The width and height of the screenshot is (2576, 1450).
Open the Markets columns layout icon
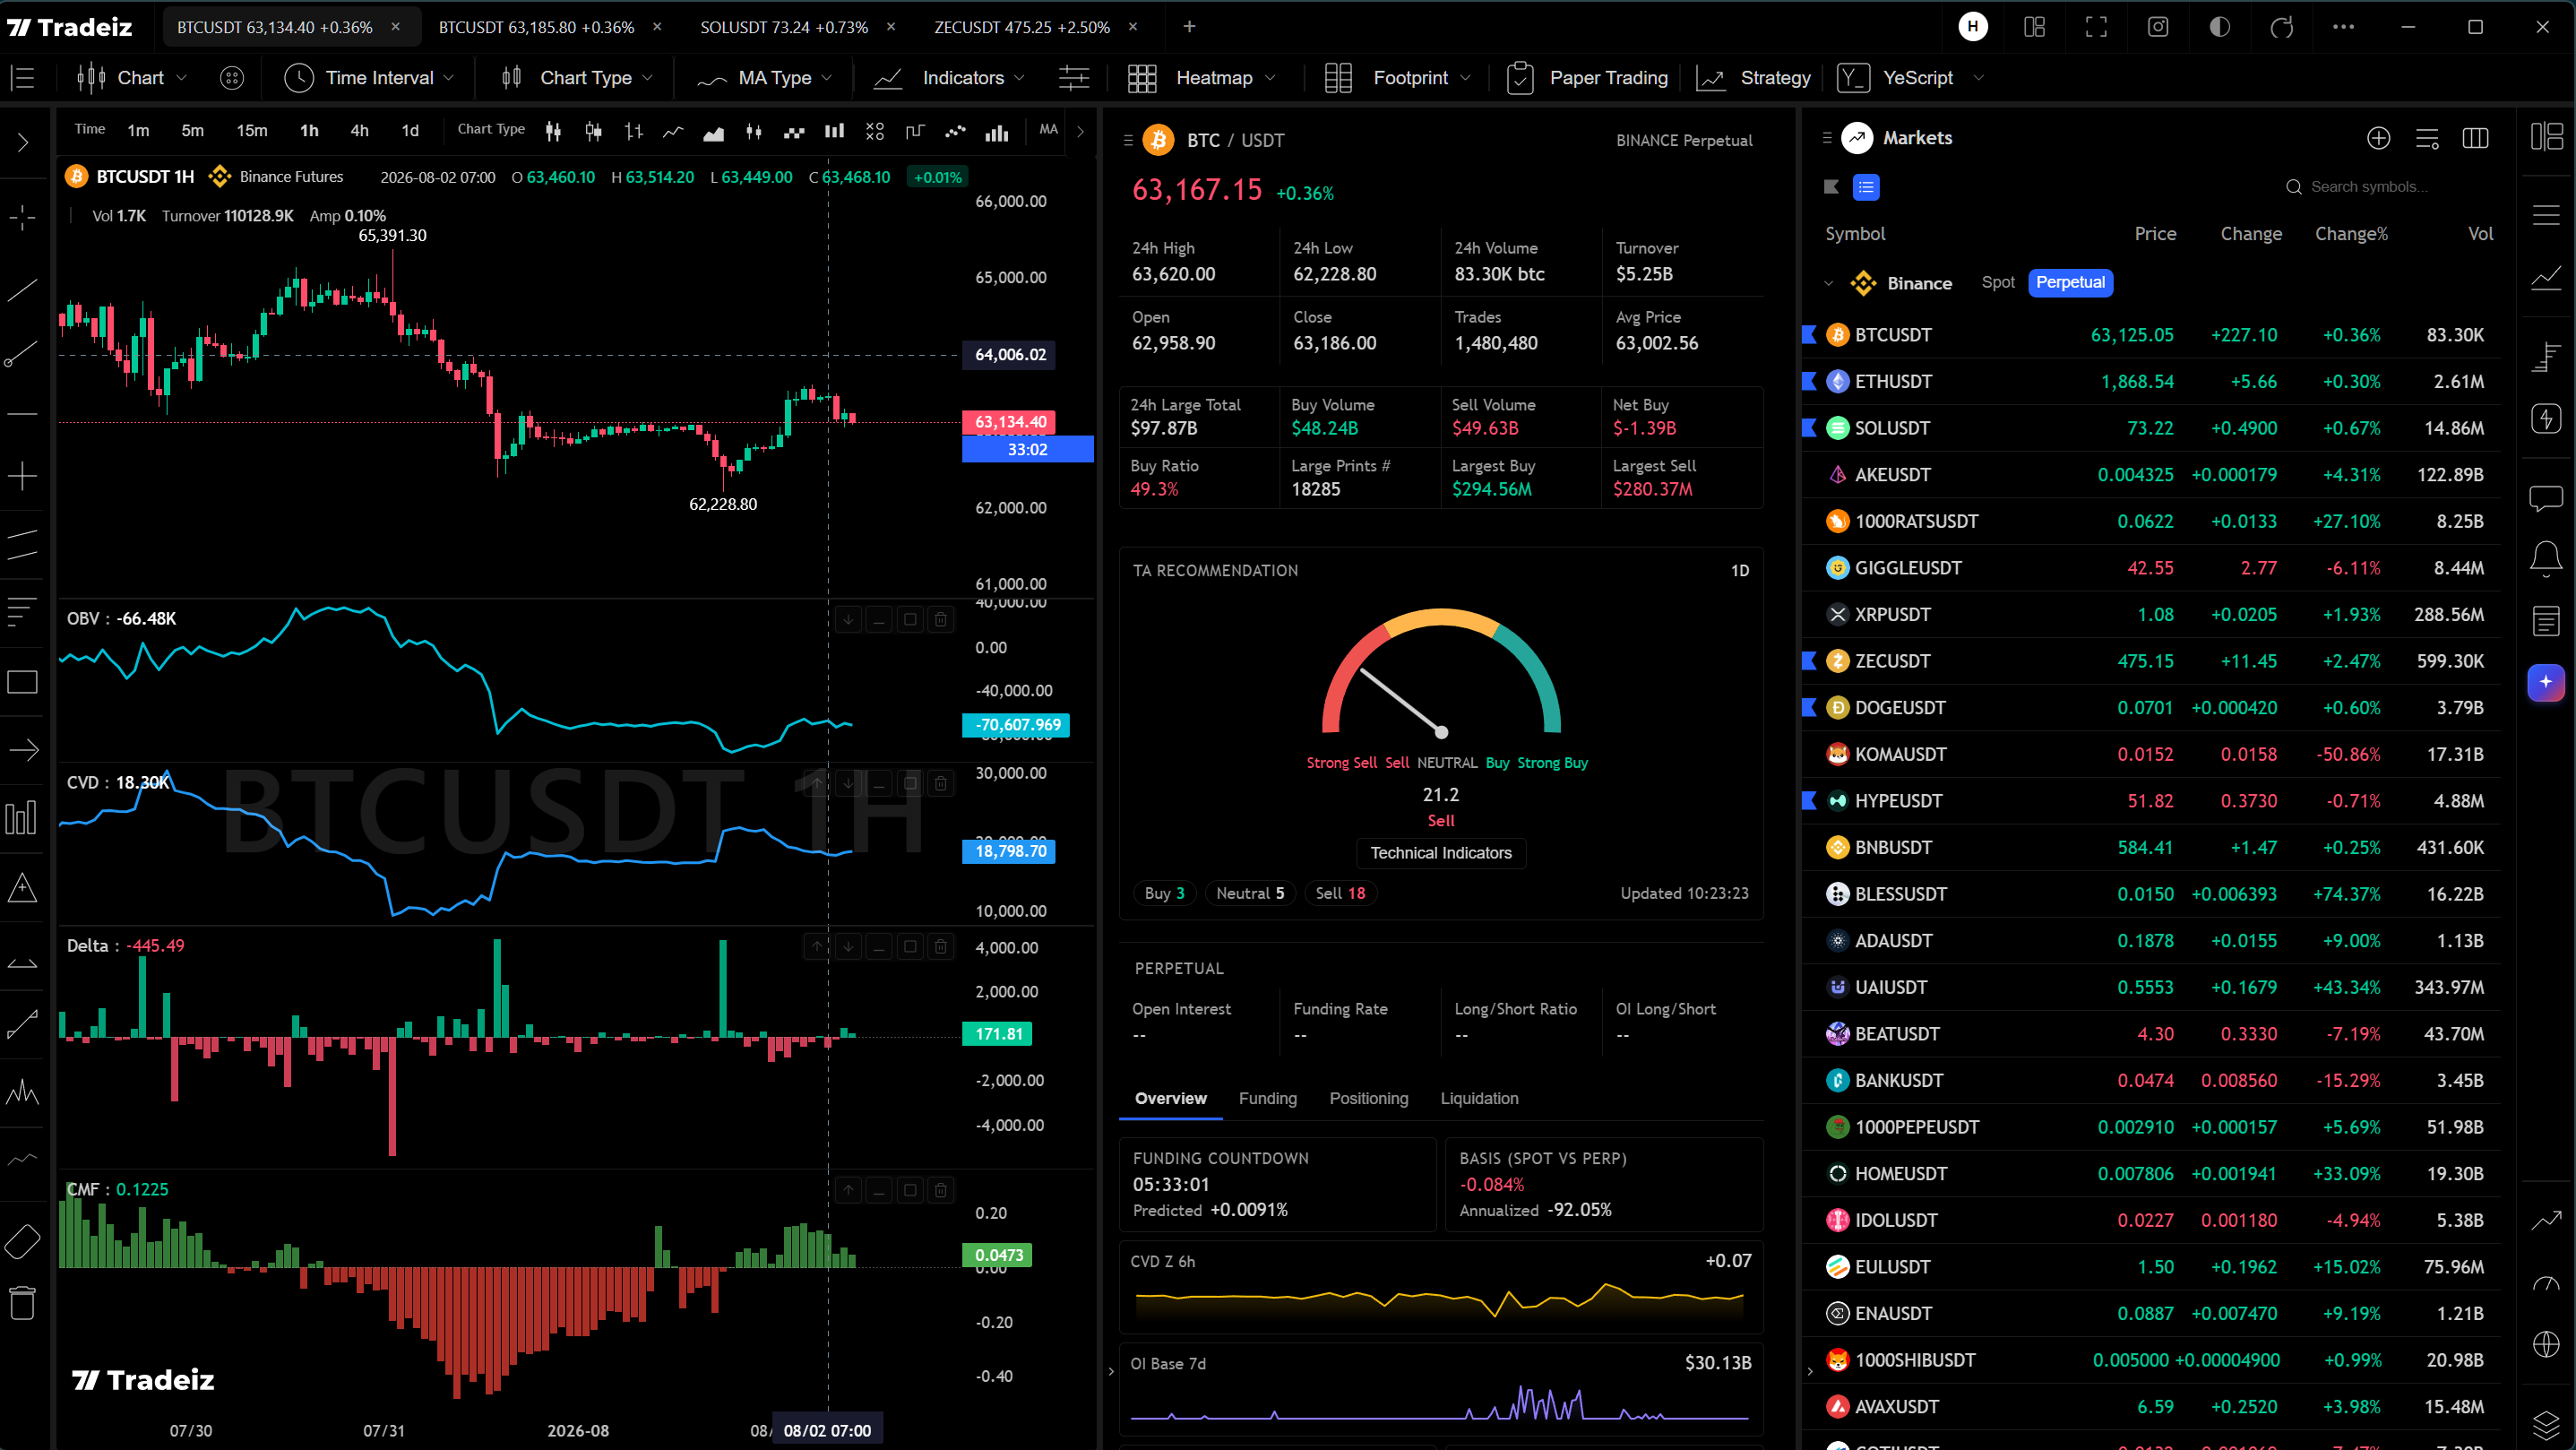click(x=2475, y=138)
